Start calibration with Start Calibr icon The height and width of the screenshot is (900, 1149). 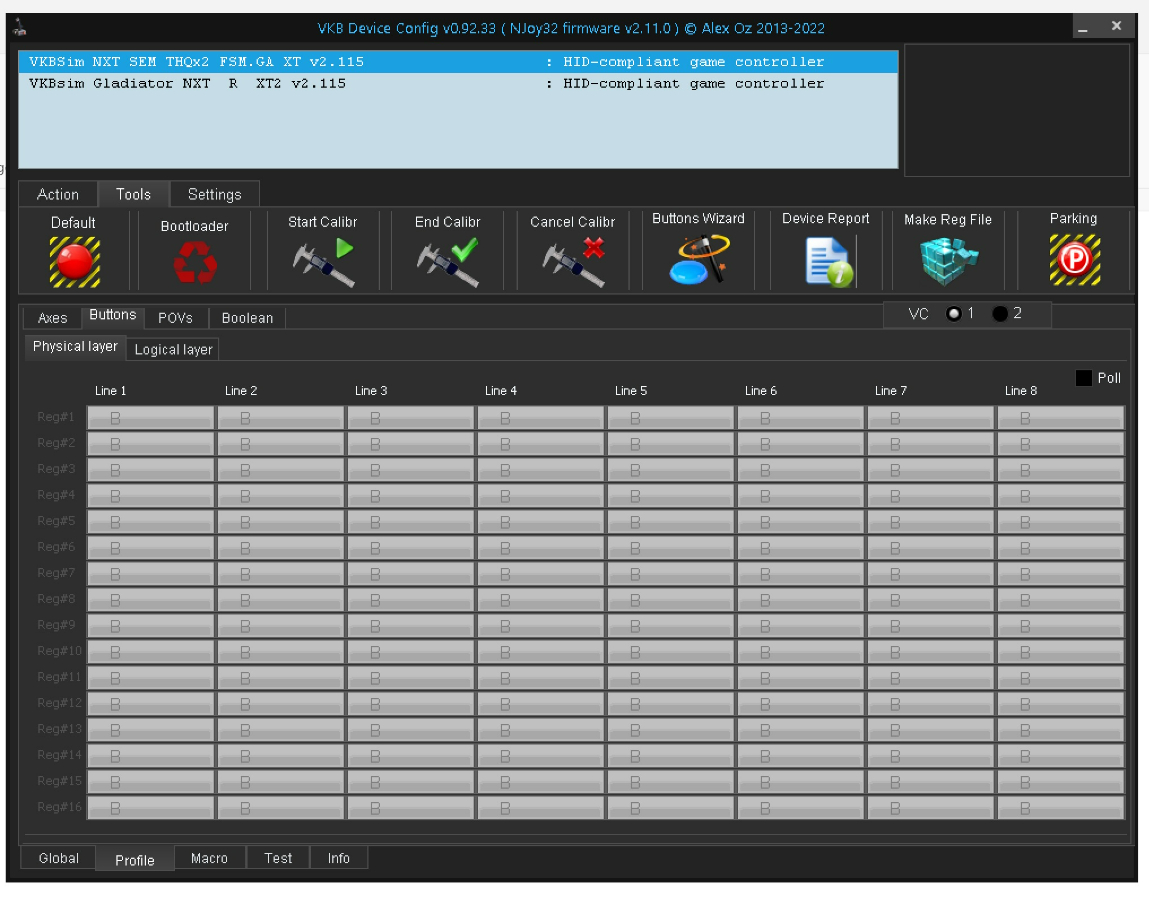323,262
